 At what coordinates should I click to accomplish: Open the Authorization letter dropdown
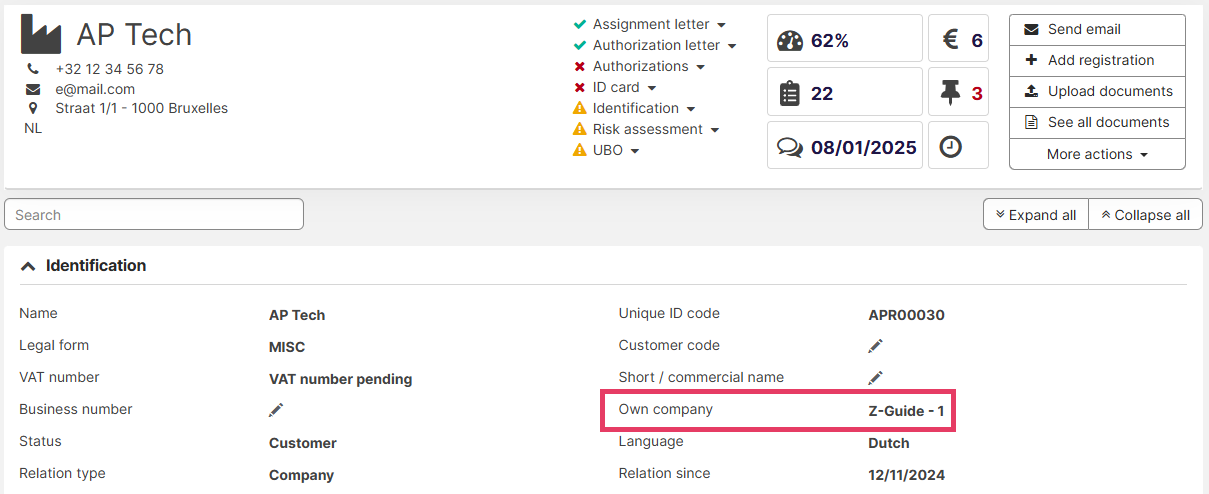pos(732,46)
